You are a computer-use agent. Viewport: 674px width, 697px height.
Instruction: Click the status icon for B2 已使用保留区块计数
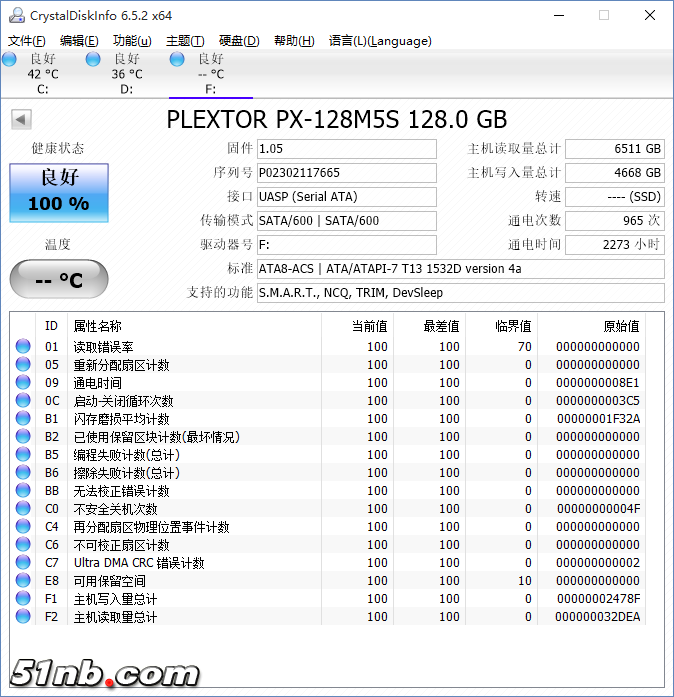coord(23,436)
